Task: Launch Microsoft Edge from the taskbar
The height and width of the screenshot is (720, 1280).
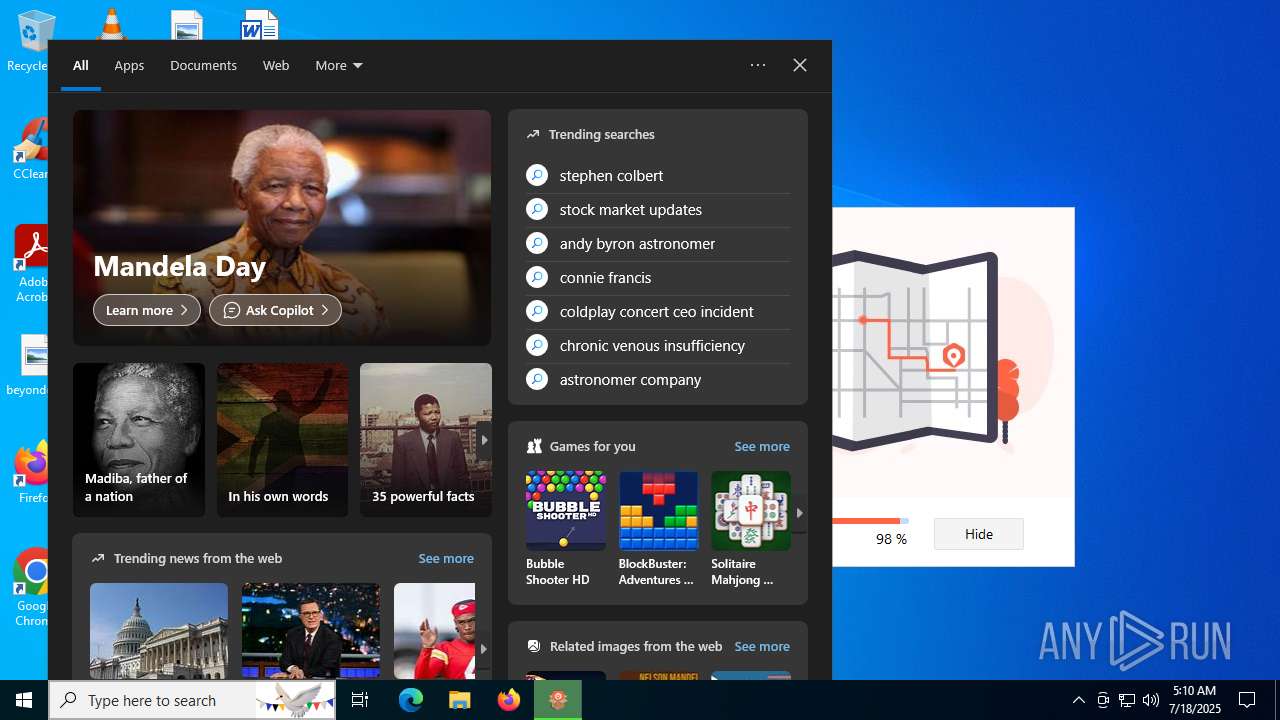Action: (411, 700)
